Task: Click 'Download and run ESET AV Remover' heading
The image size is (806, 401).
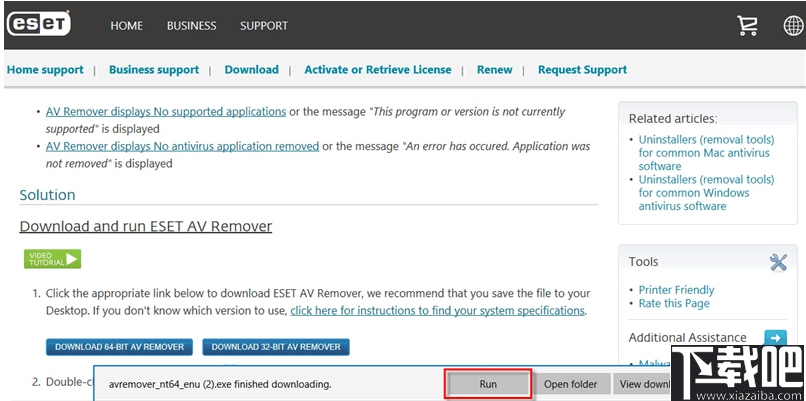Action: coord(145,226)
